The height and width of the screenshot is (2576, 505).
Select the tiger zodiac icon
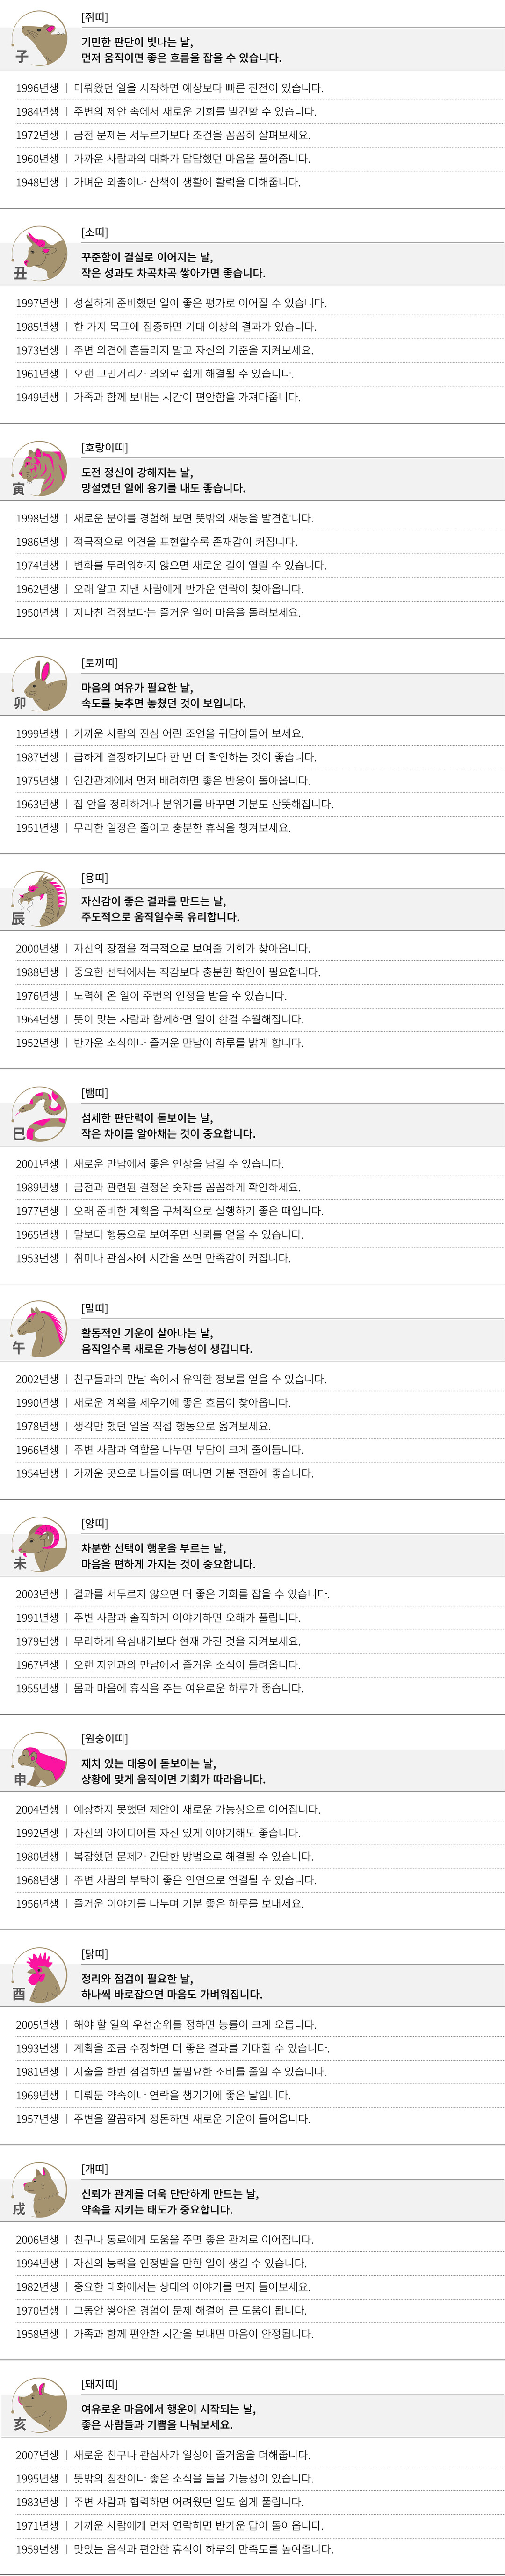(39, 469)
